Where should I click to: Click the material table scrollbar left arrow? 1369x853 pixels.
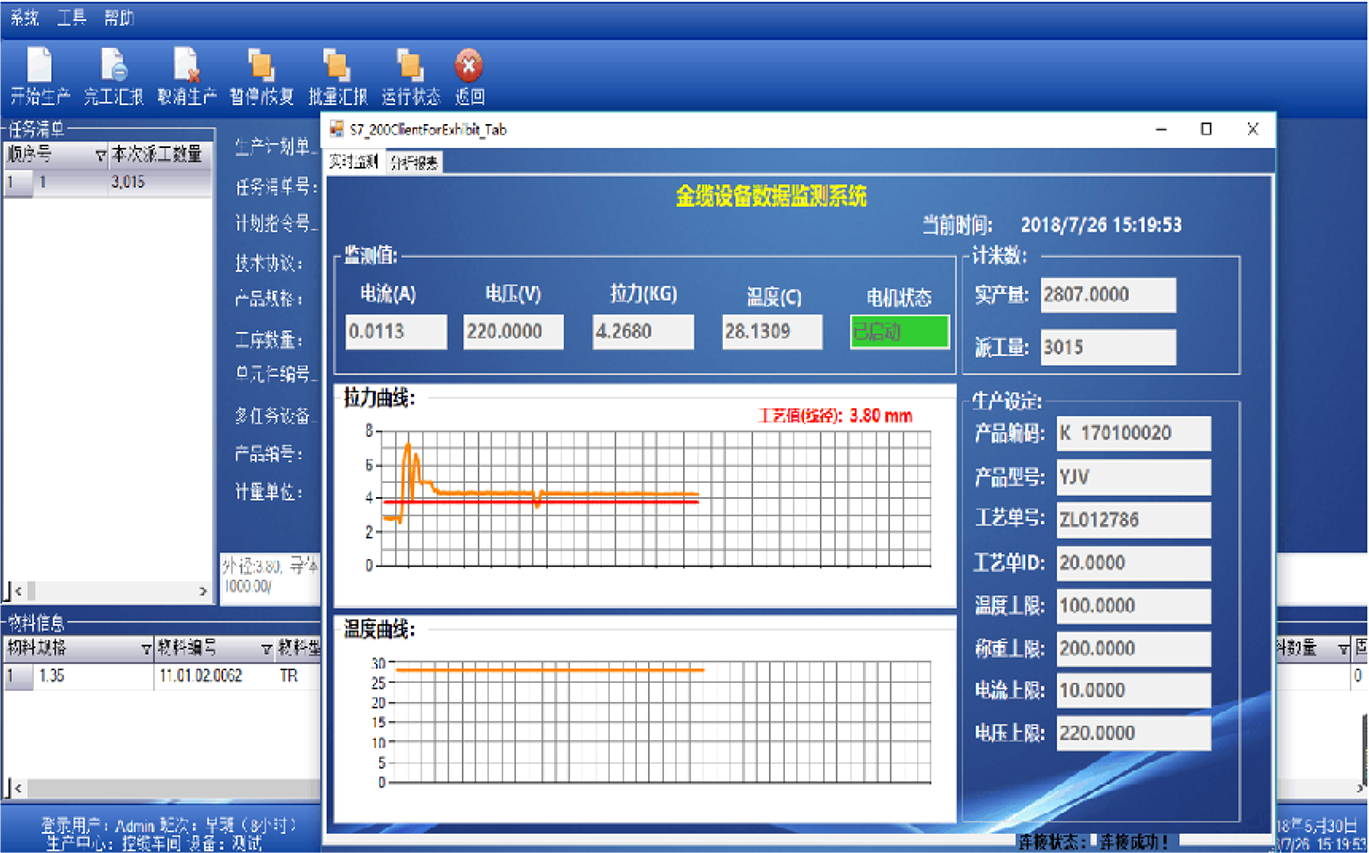[19, 789]
